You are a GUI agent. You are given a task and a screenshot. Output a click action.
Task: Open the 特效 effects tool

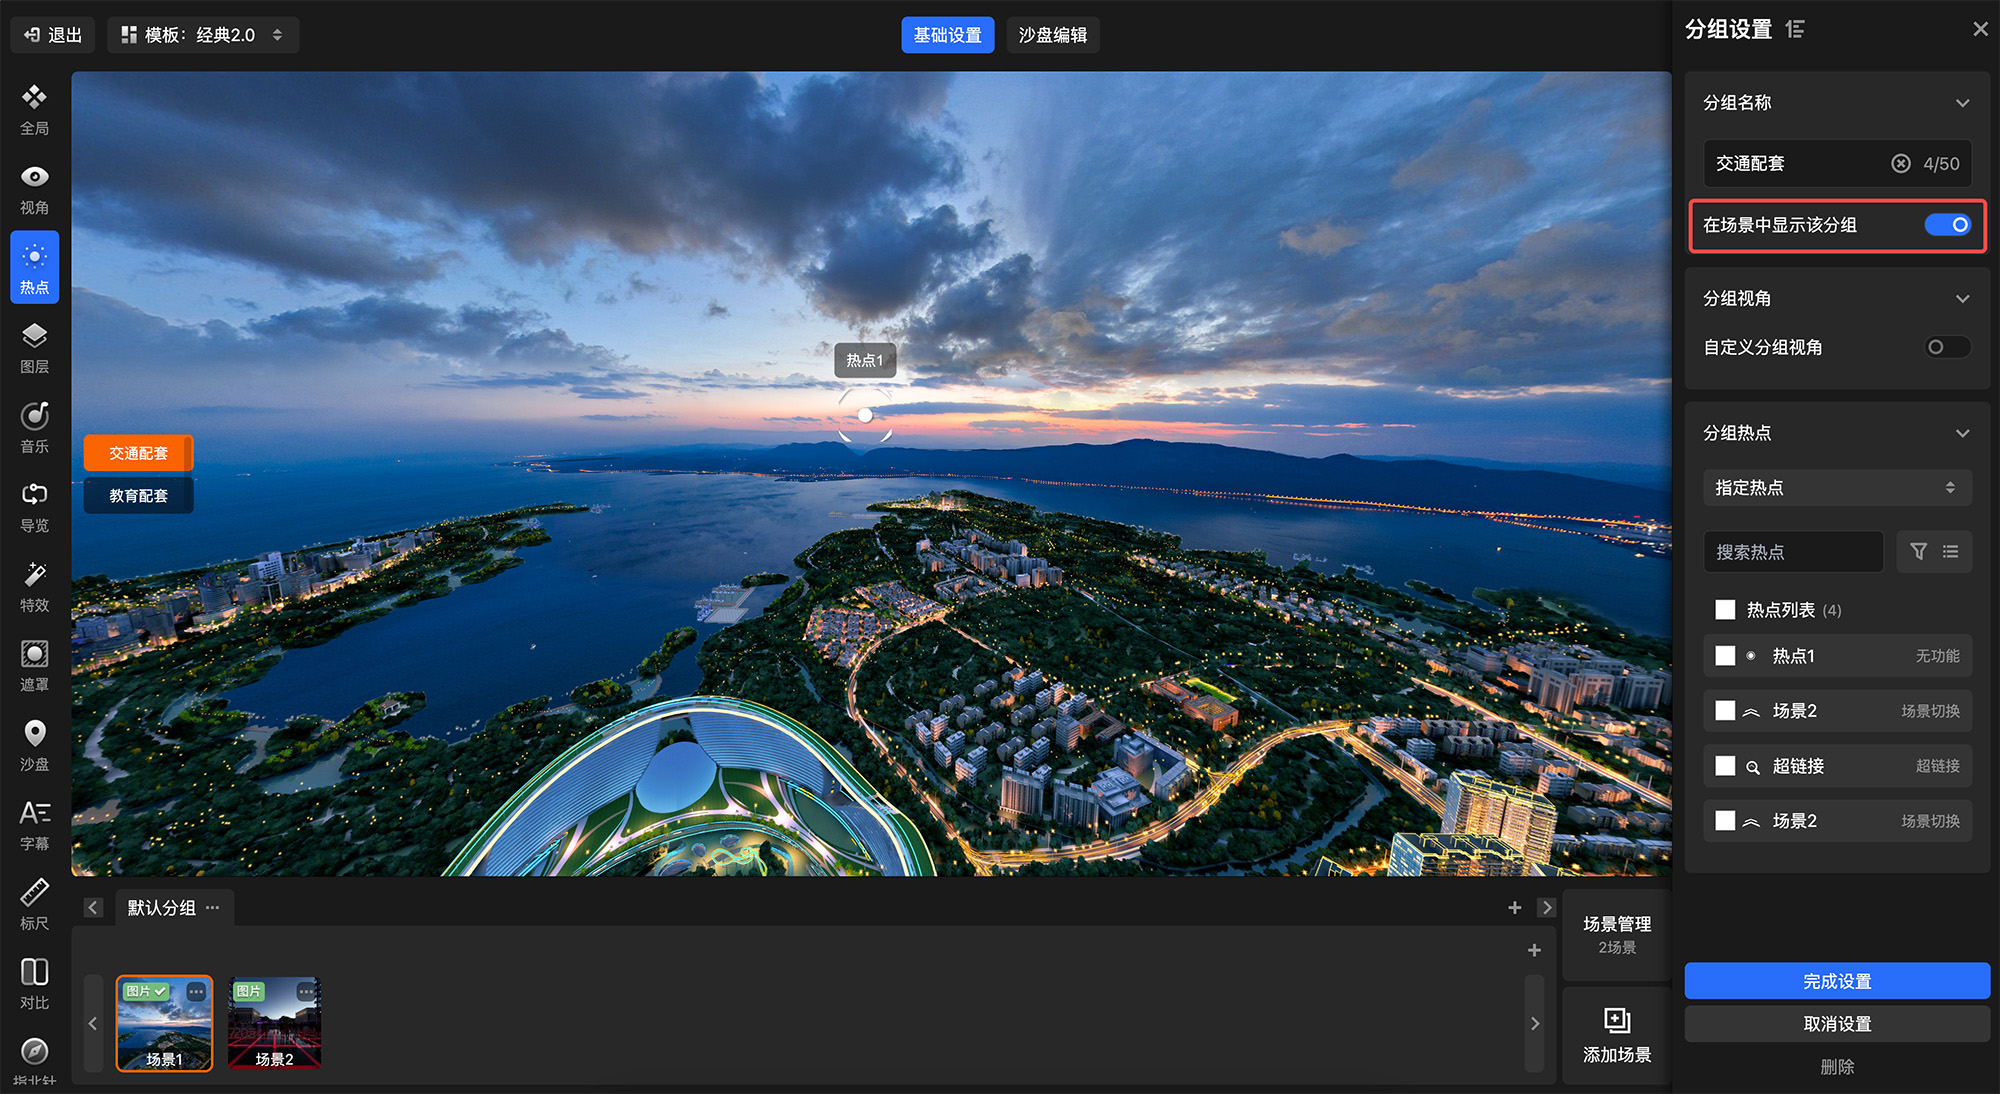[x=34, y=586]
